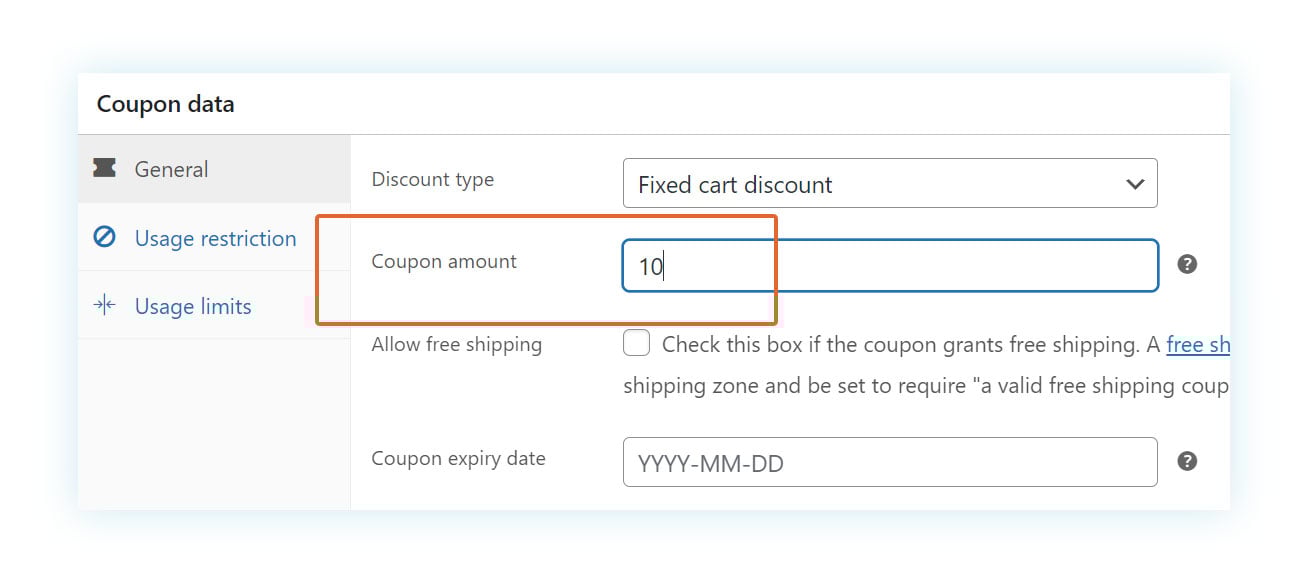Click inside the Coupon expiry date field
Image resolution: width=1300 pixels, height=582 pixels.
[890, 461]
